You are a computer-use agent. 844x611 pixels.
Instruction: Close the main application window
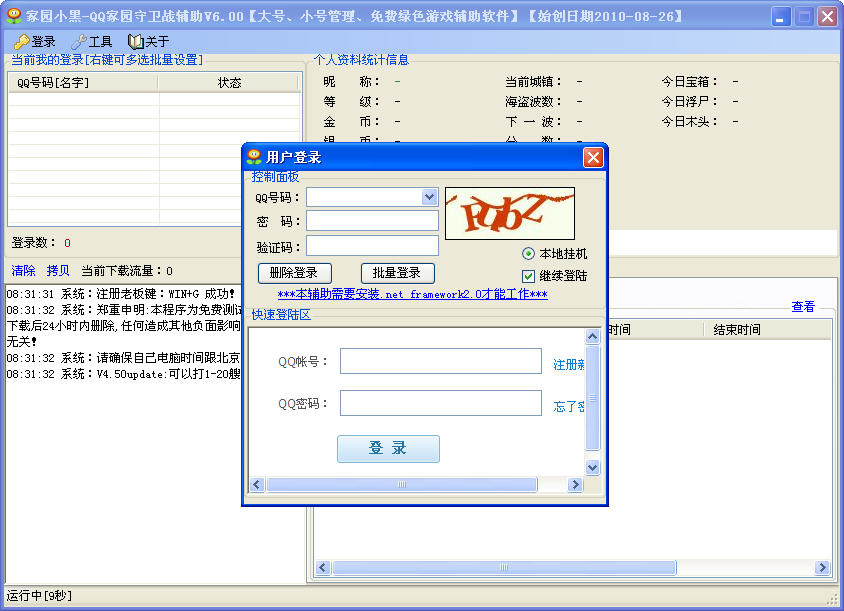point(827,17)
